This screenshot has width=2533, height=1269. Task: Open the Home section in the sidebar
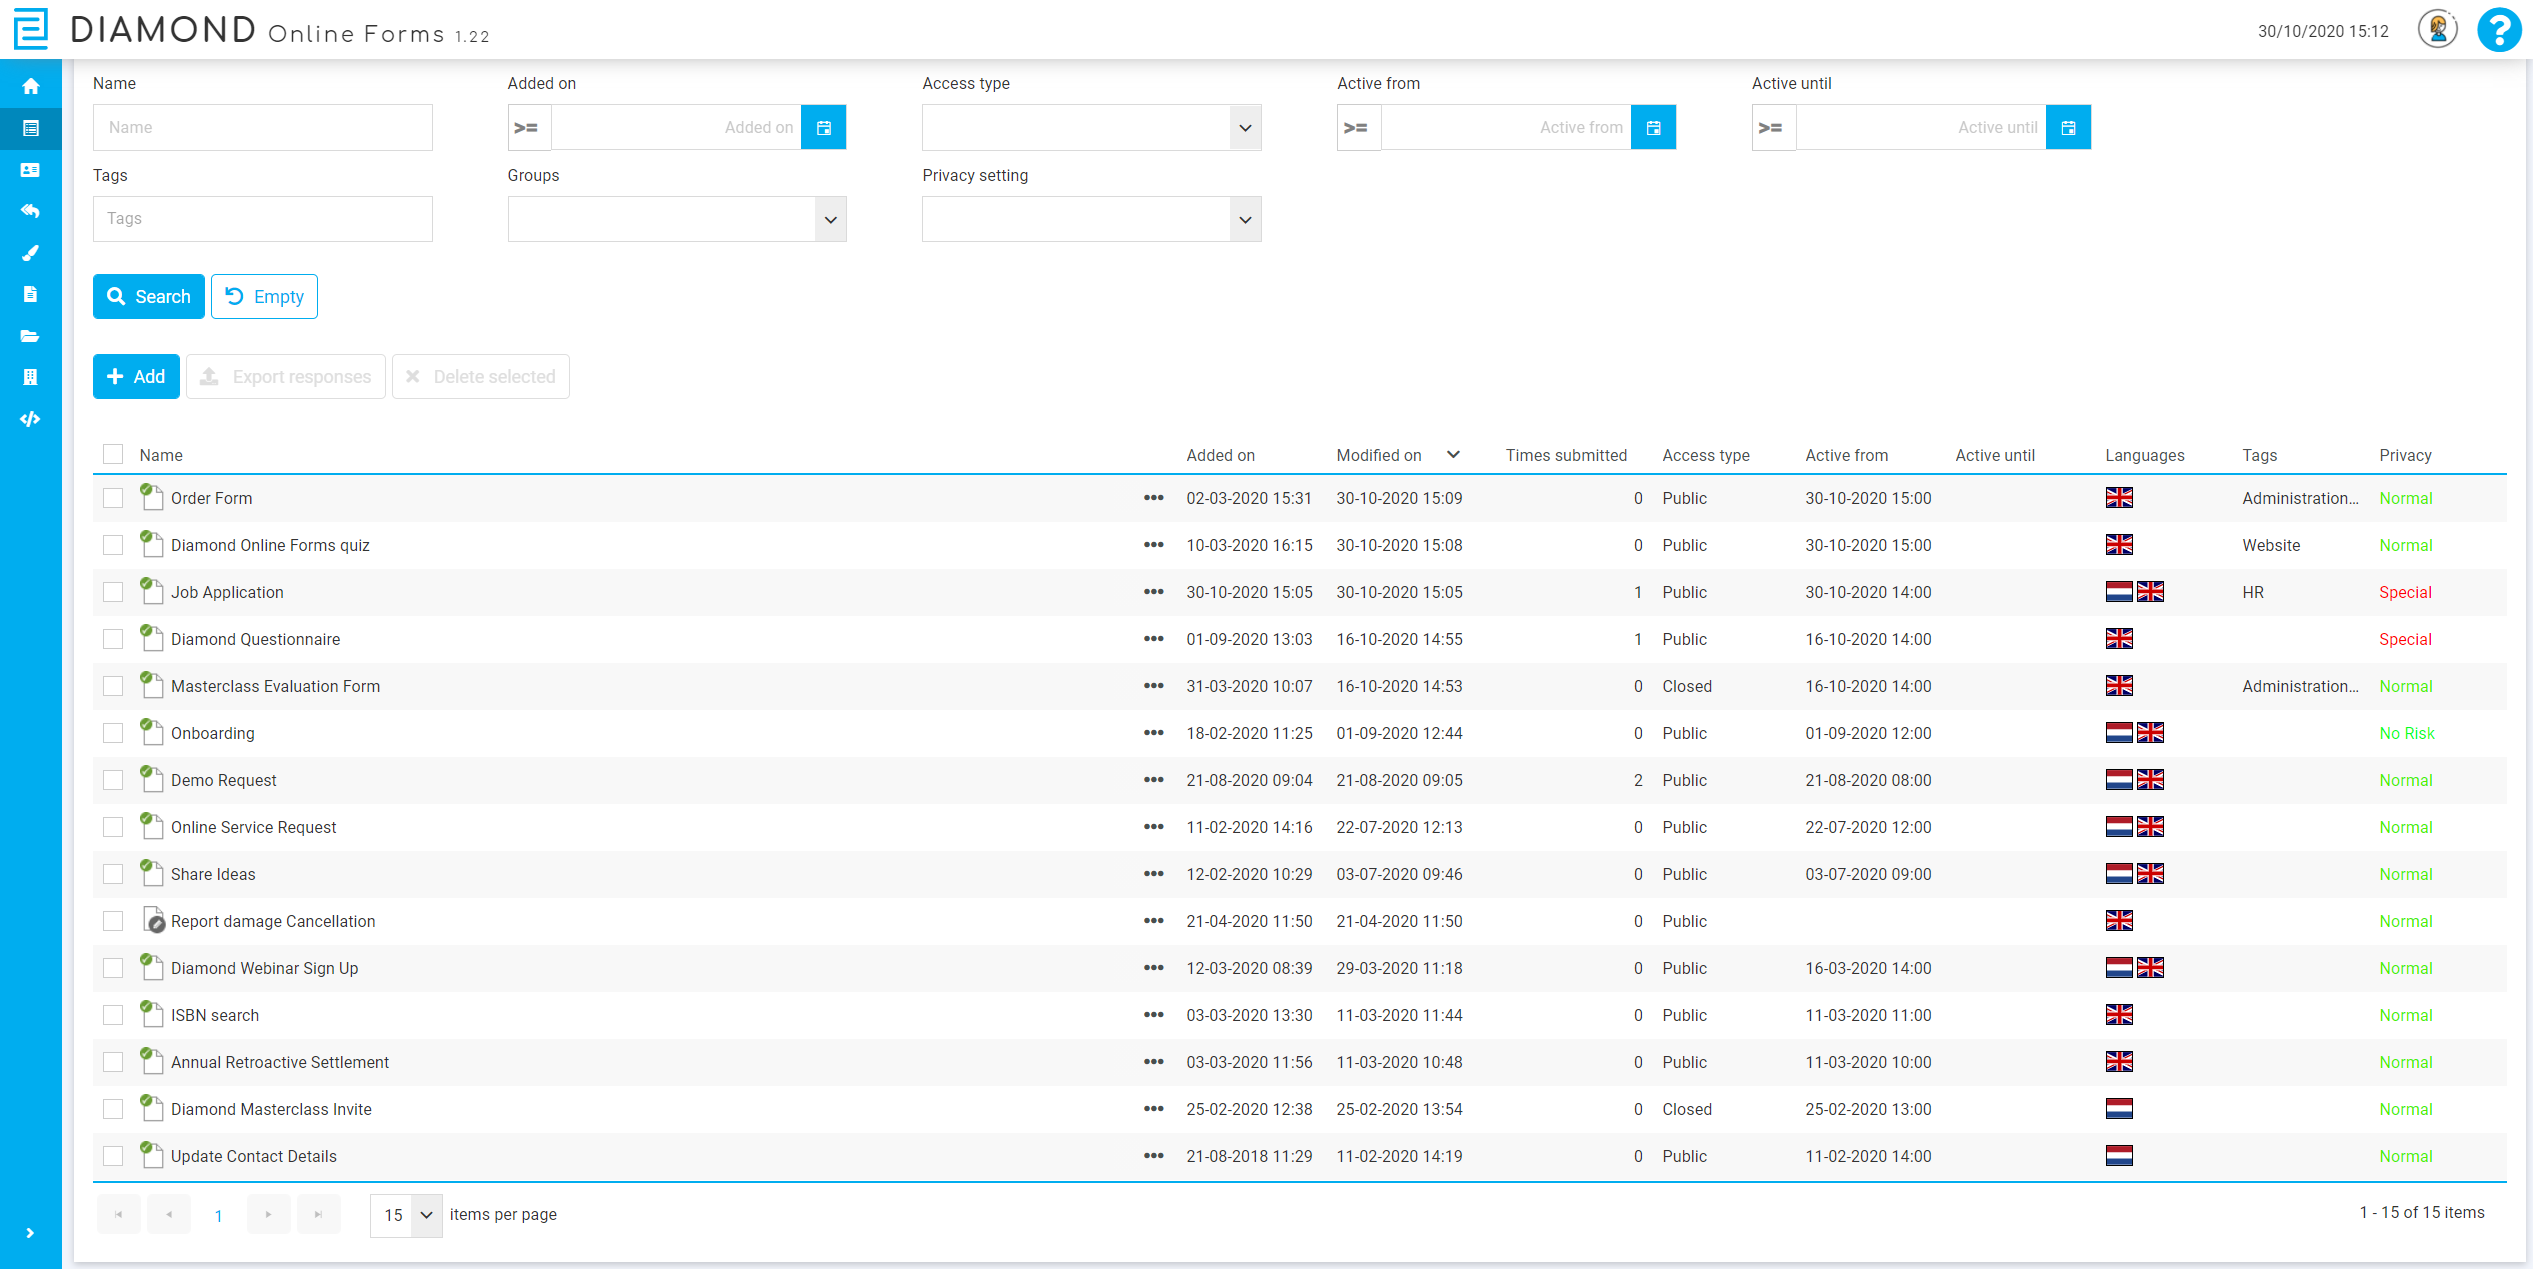pyautogui.click(x=31, y=86)
